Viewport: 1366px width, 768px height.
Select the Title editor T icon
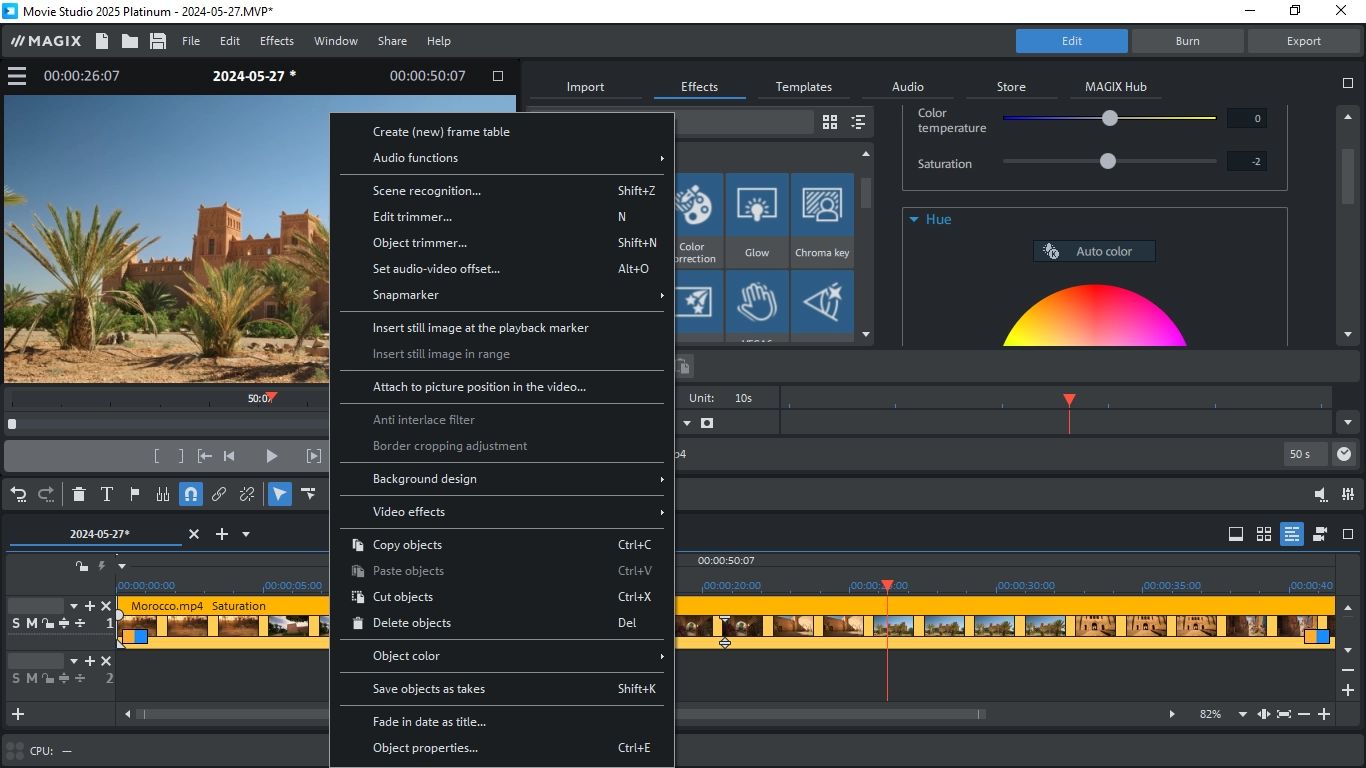[x=106, y=494]
